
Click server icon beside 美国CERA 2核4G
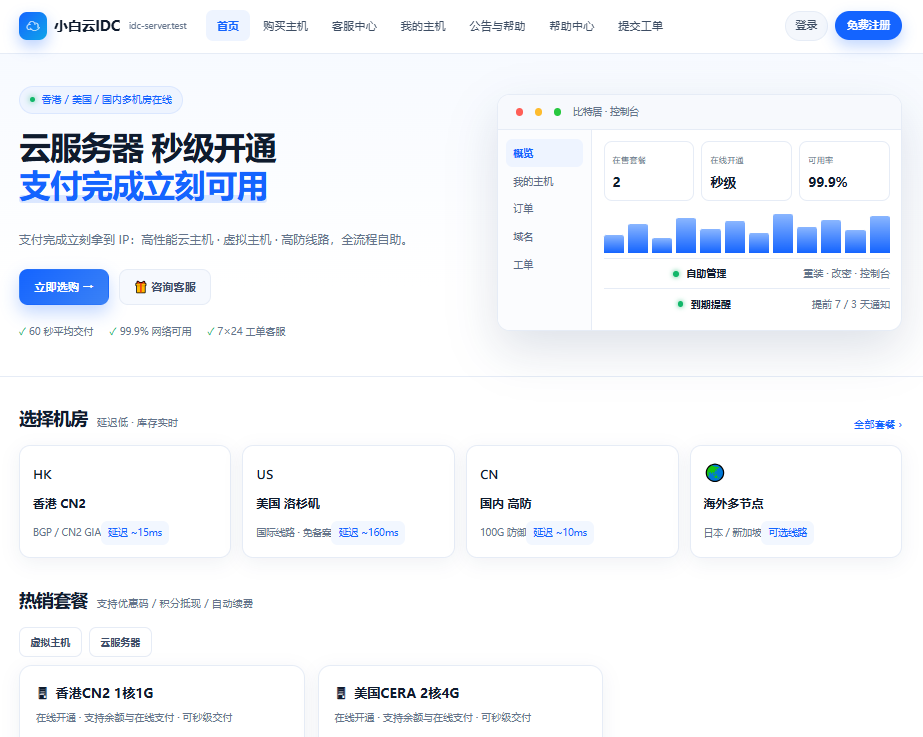pyautogui.click(x=341, y=693)
